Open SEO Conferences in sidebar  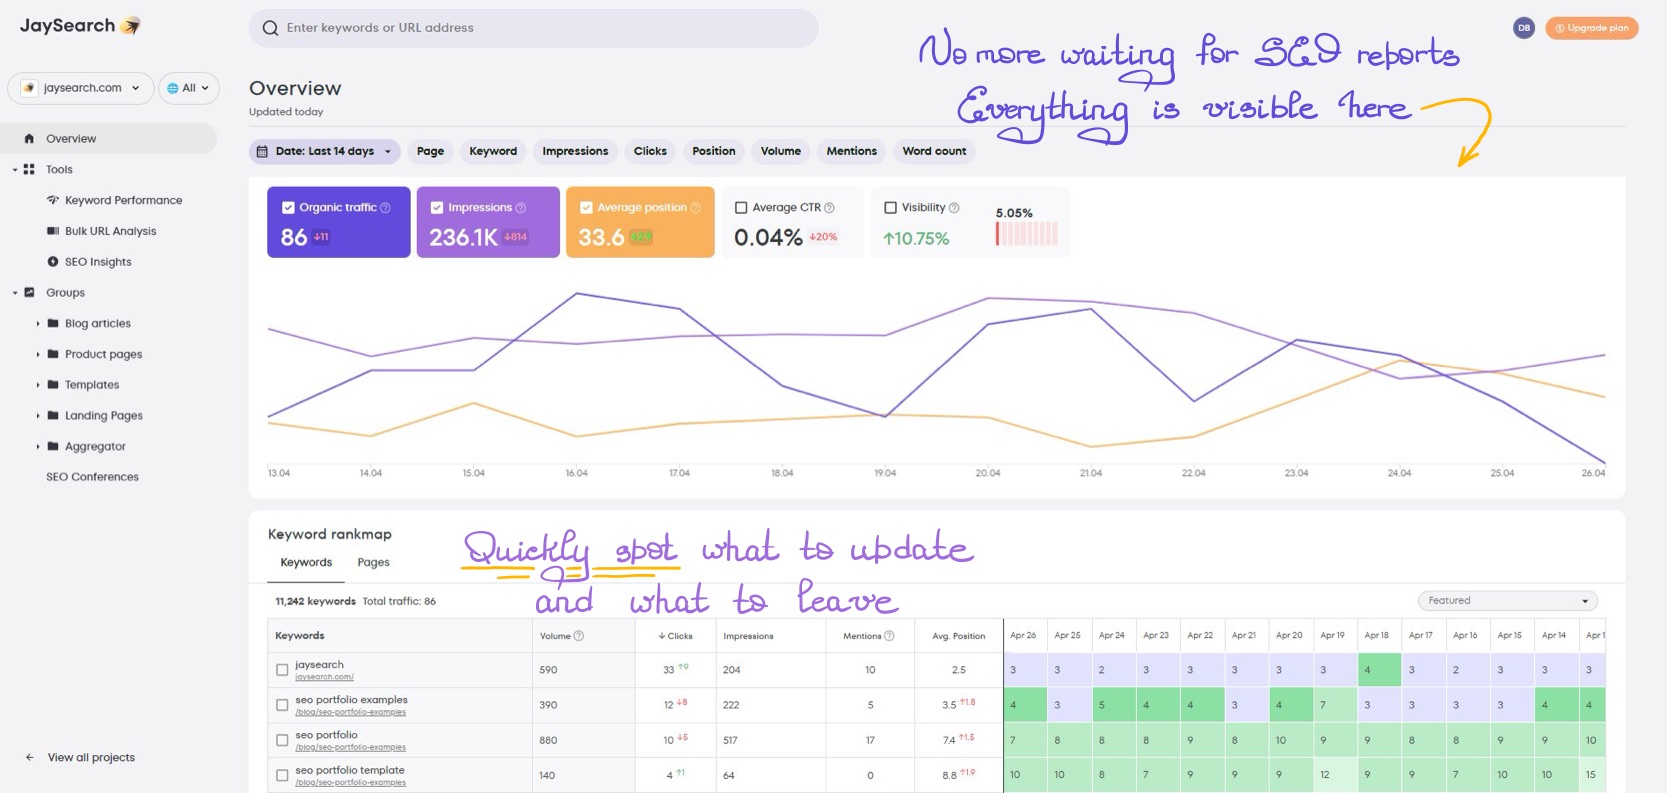(92, 477)
